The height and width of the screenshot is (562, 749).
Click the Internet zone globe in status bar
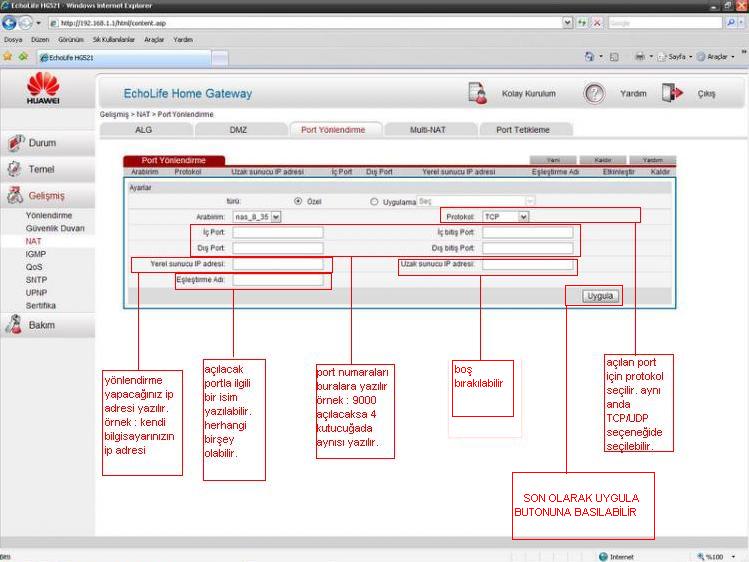[603, 557]
